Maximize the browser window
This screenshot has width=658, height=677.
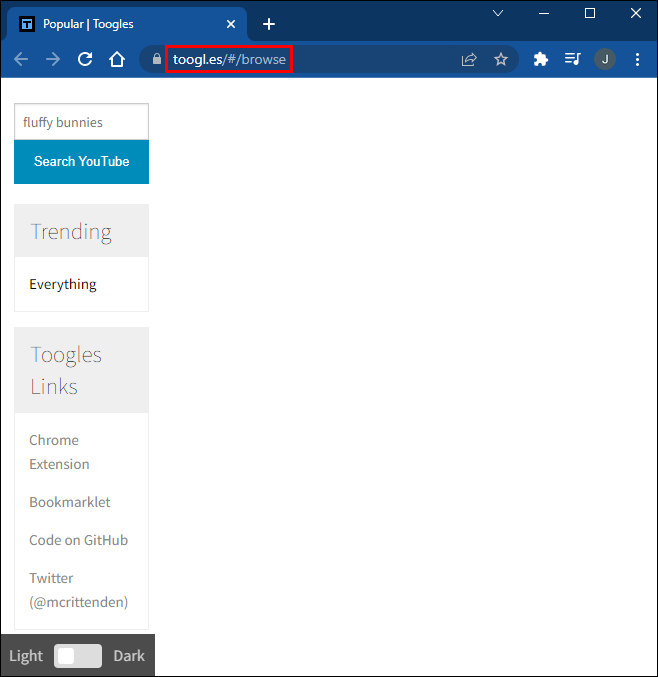coord(590,13)
